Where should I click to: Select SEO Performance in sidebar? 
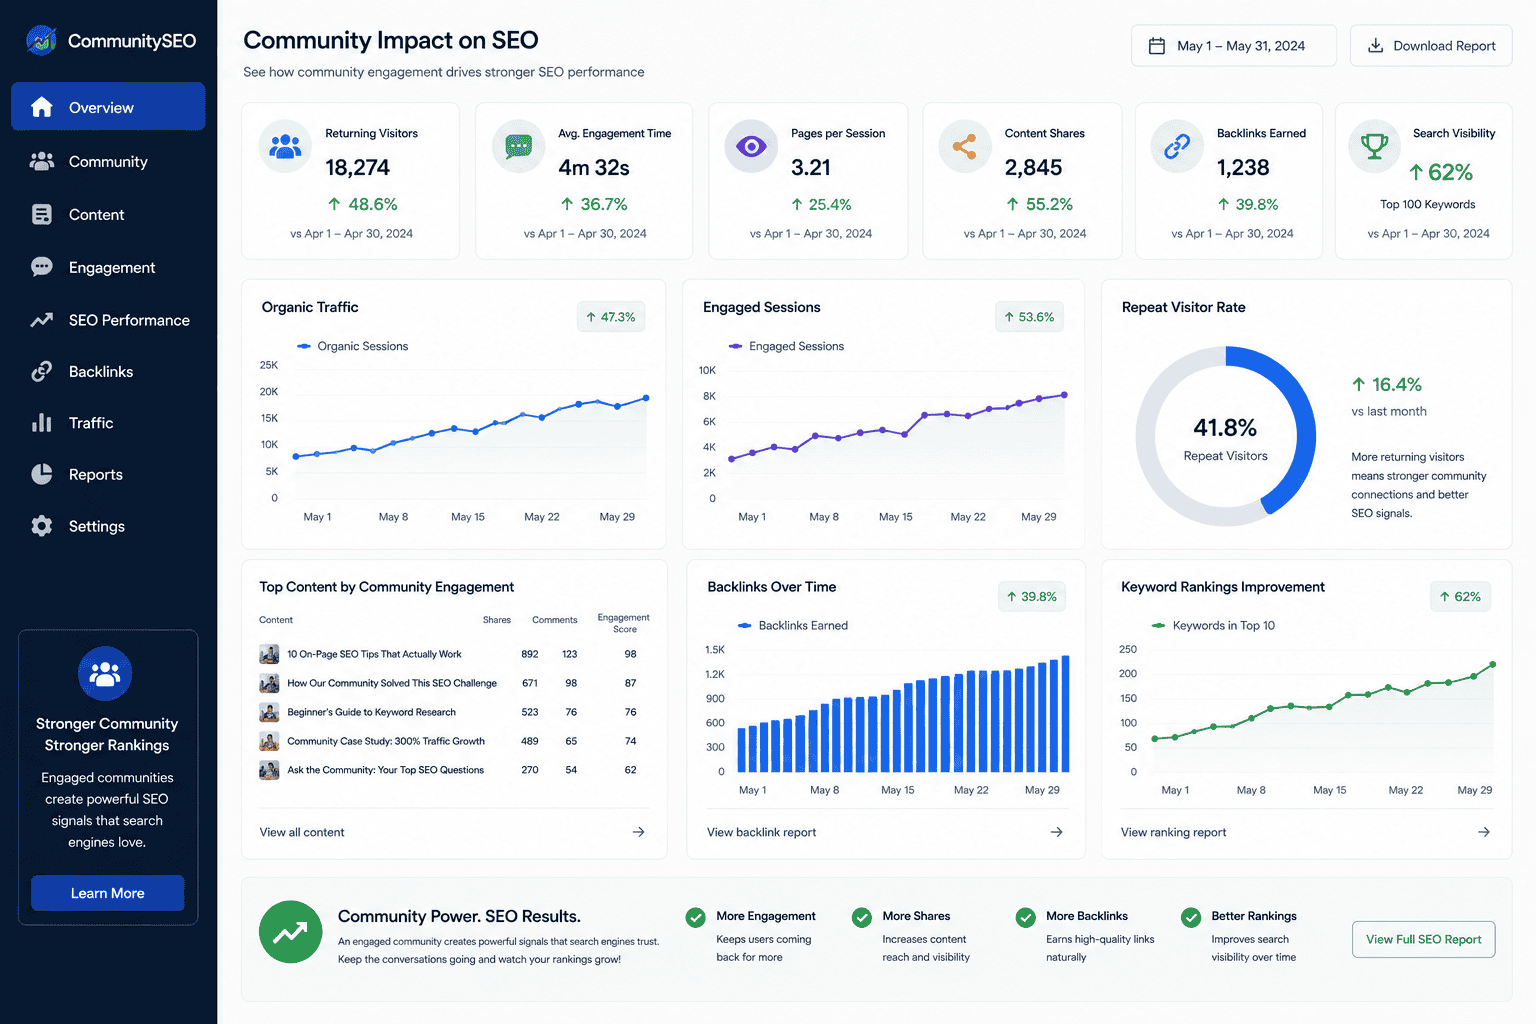pos(108,320)
